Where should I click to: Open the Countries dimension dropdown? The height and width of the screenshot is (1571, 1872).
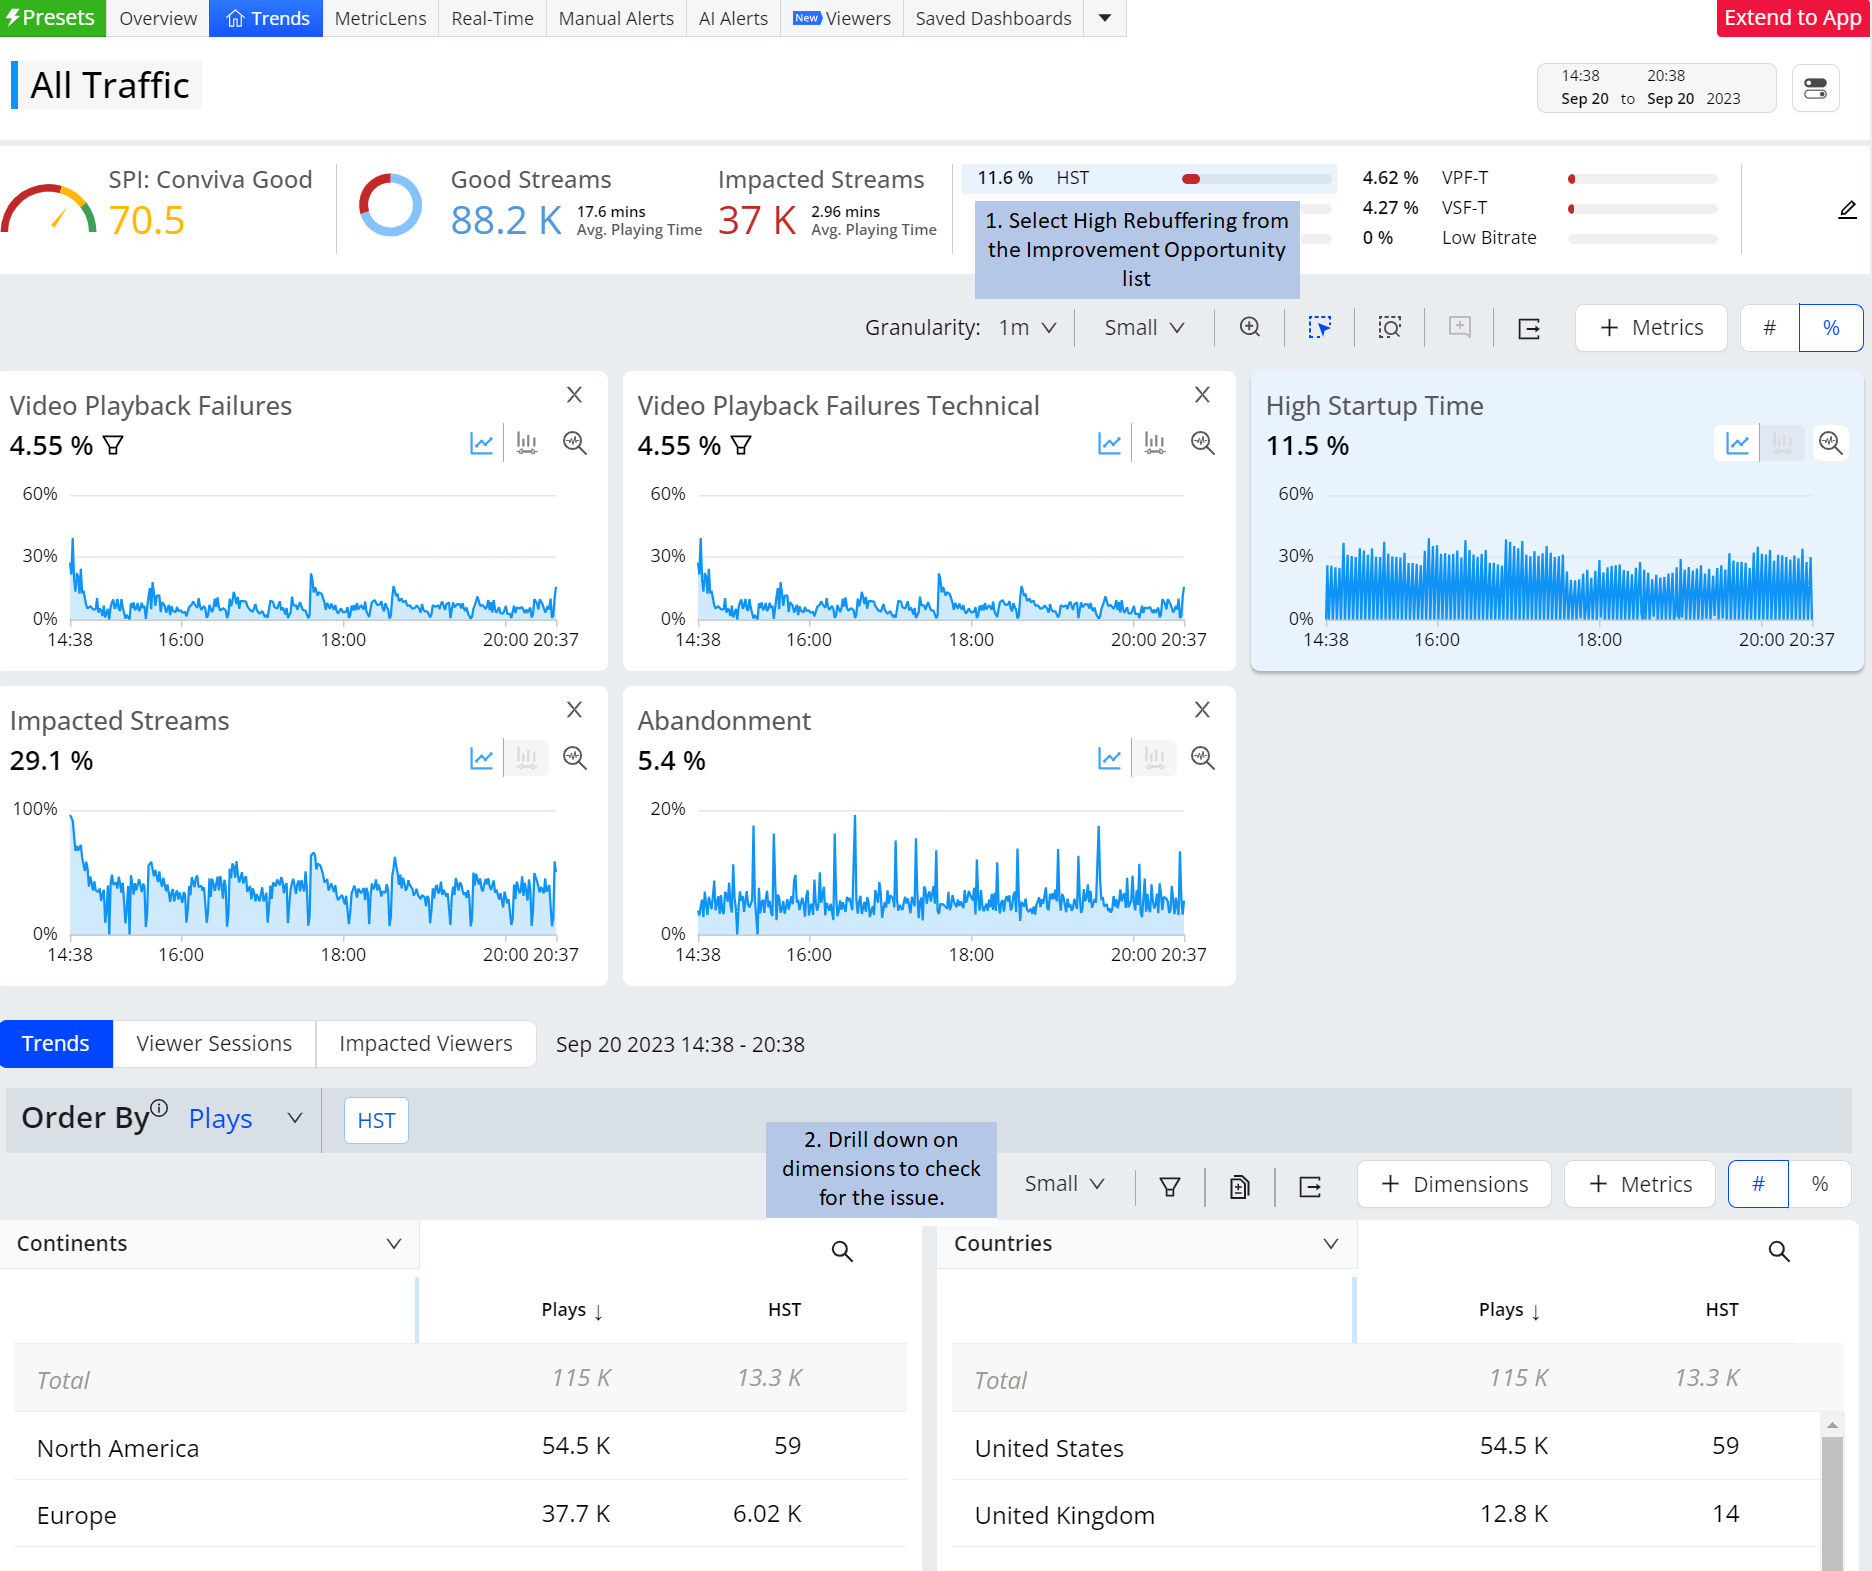1146,1244
